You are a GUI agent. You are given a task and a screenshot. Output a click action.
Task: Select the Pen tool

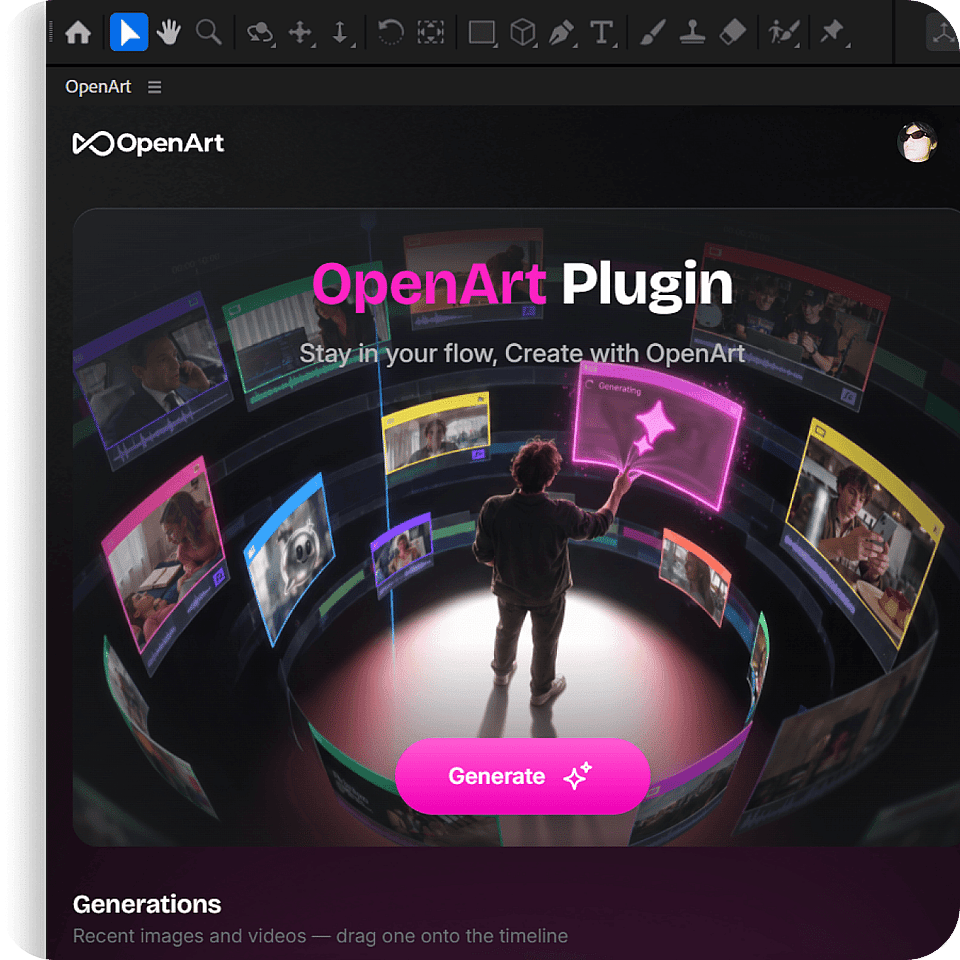coord(562,32)
